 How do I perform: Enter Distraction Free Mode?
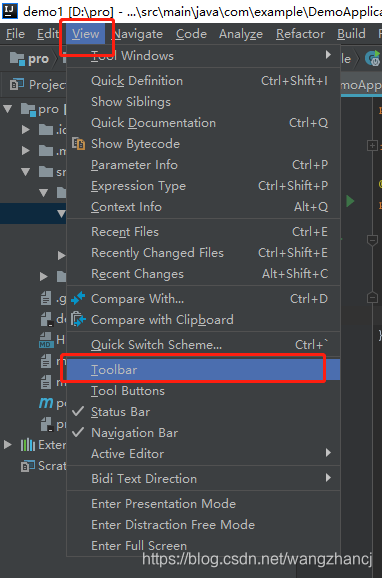tap(203, 525)
